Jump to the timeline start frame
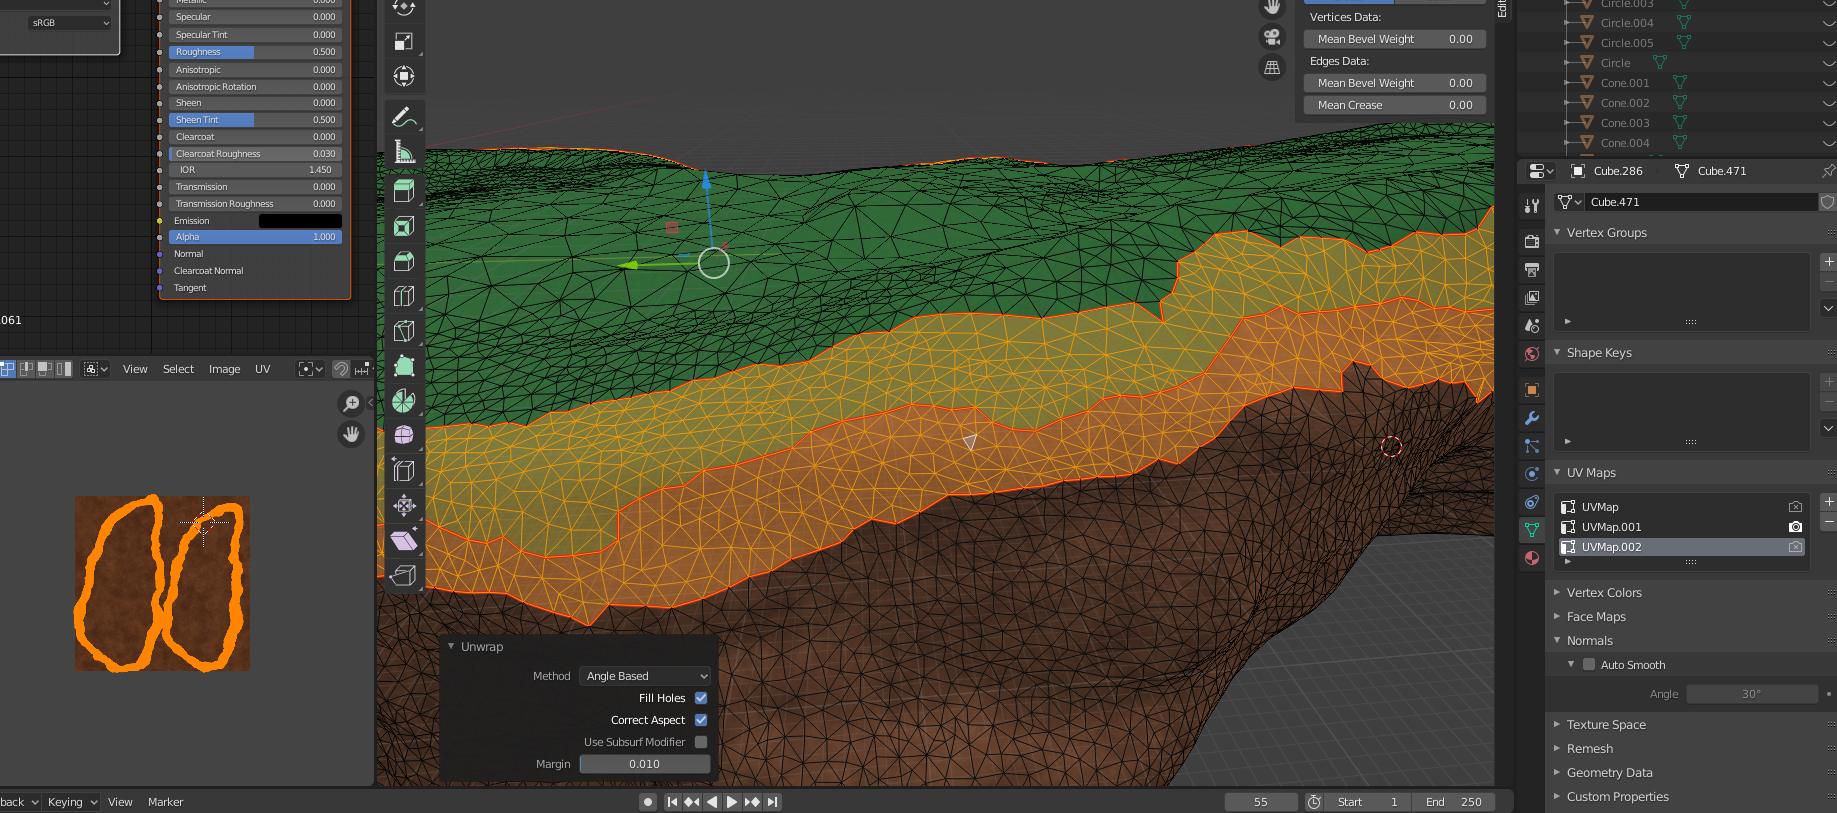The width and height of the screenshot is (1837, 813). click(x=672, y=802)
